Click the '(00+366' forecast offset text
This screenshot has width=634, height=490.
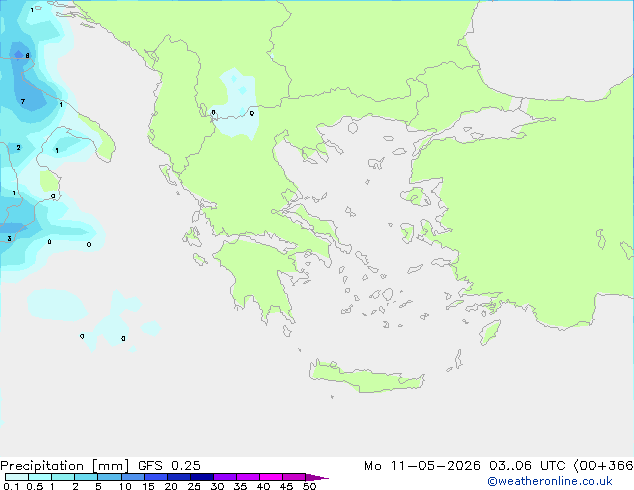(603, 466)
